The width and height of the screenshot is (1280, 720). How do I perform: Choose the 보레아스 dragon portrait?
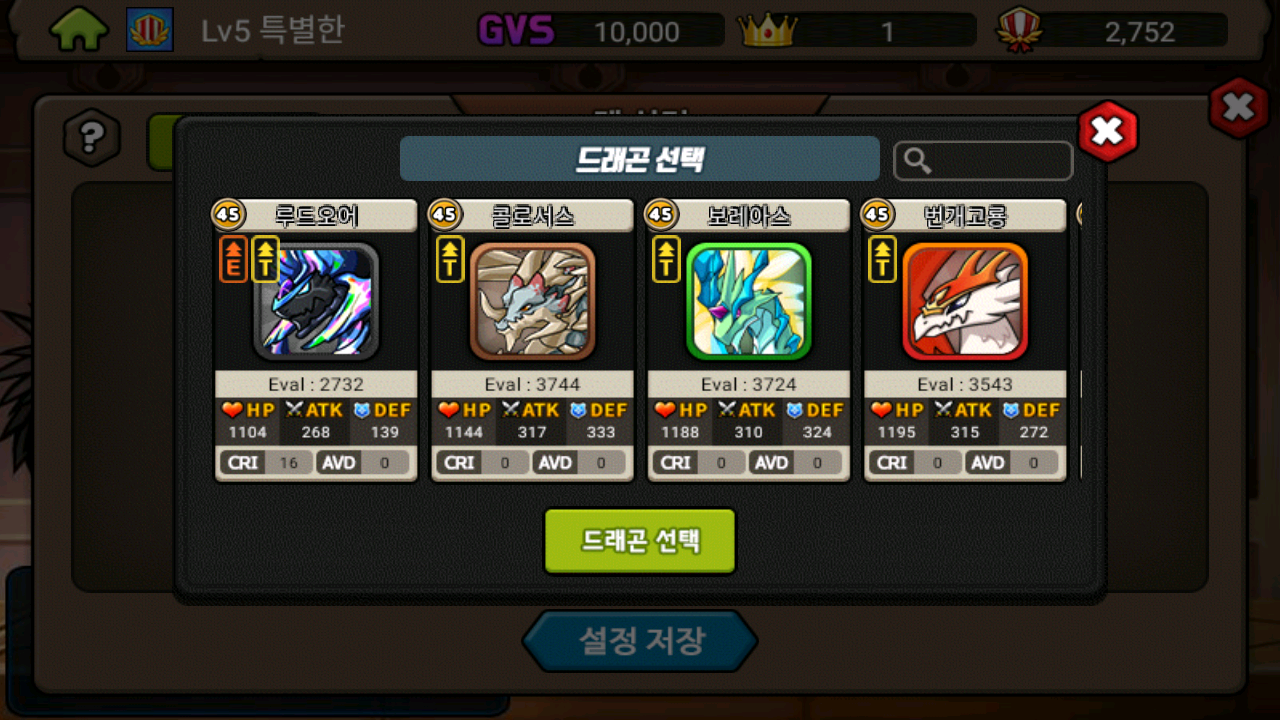click(749, 301)
